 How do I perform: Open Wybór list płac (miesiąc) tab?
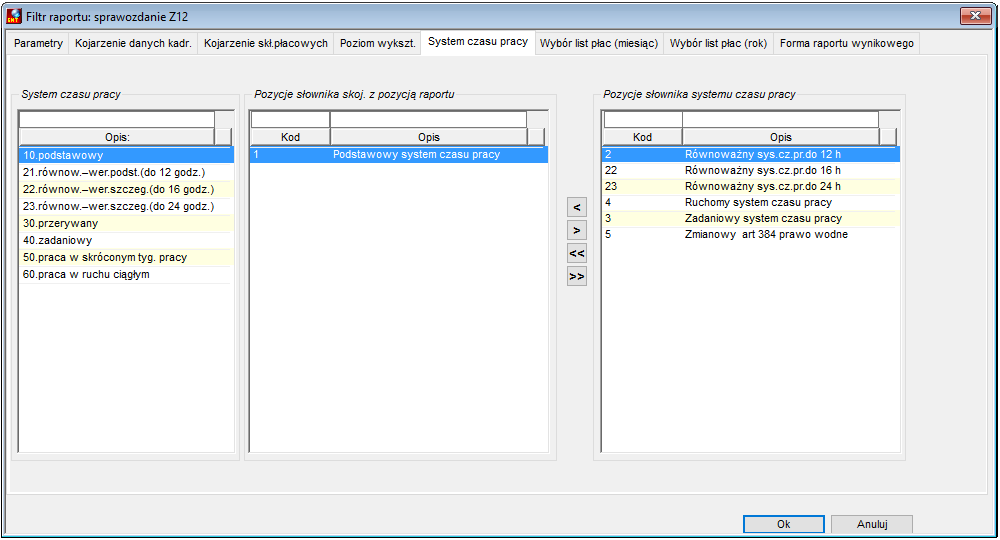599,43
